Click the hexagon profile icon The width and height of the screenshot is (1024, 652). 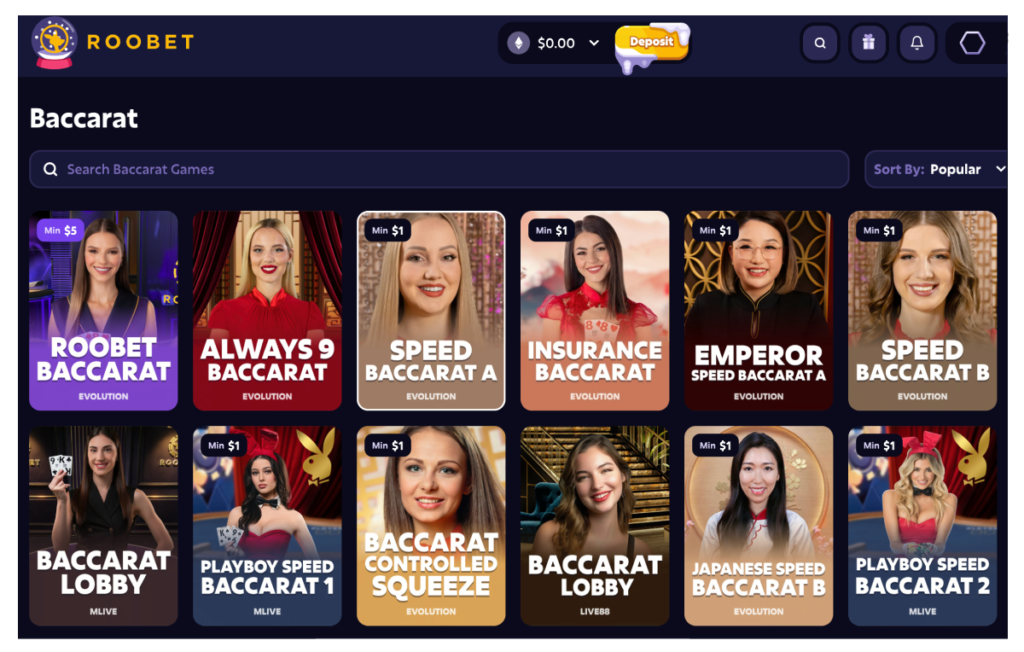point(972,43)
